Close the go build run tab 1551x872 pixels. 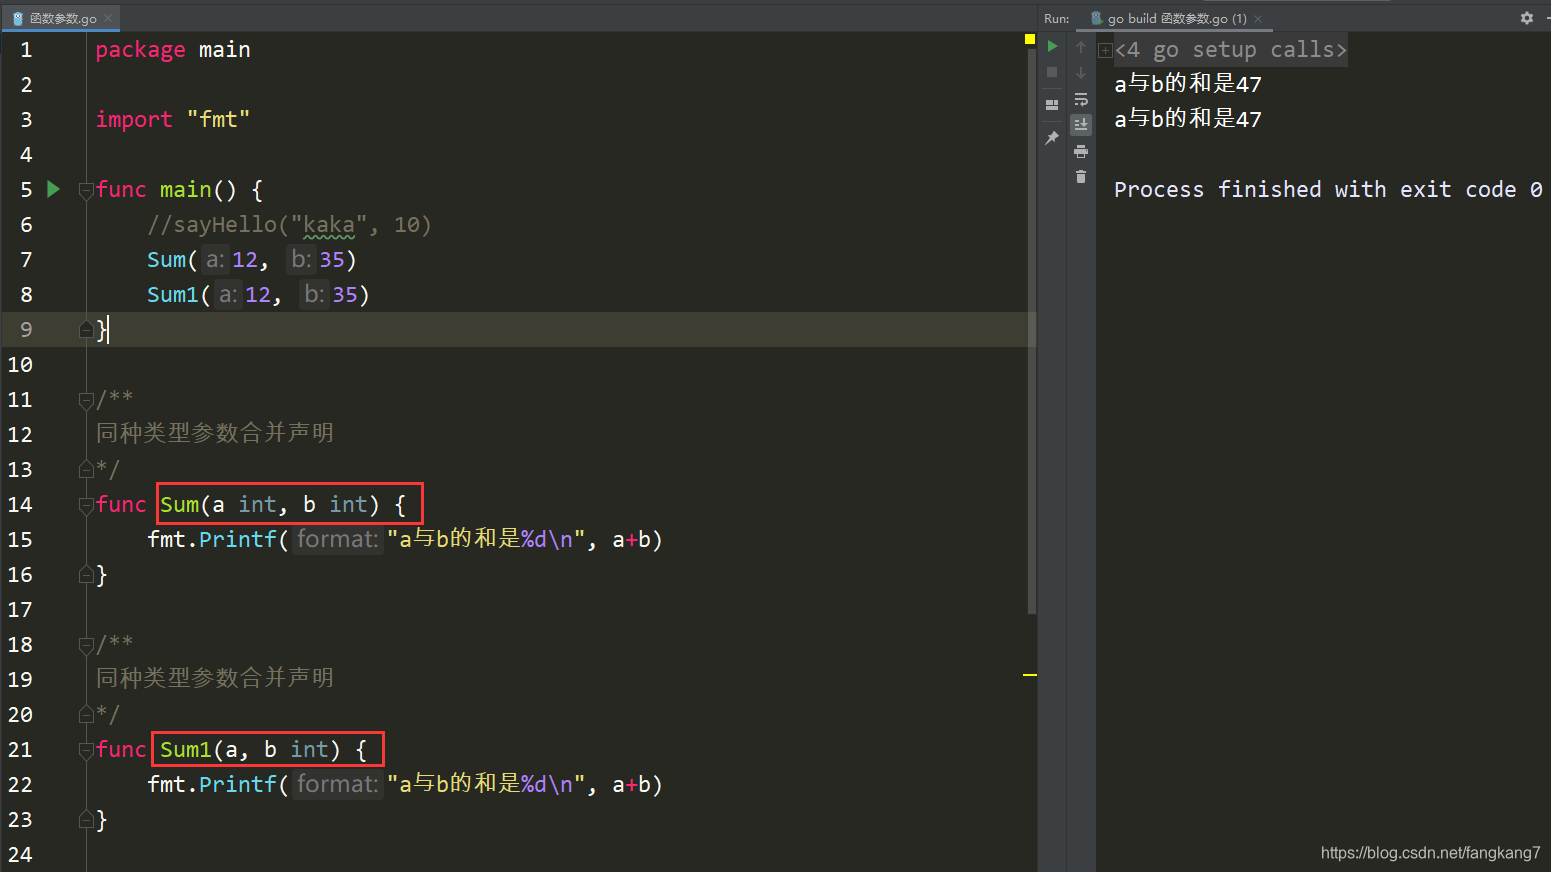[1258, 19]
